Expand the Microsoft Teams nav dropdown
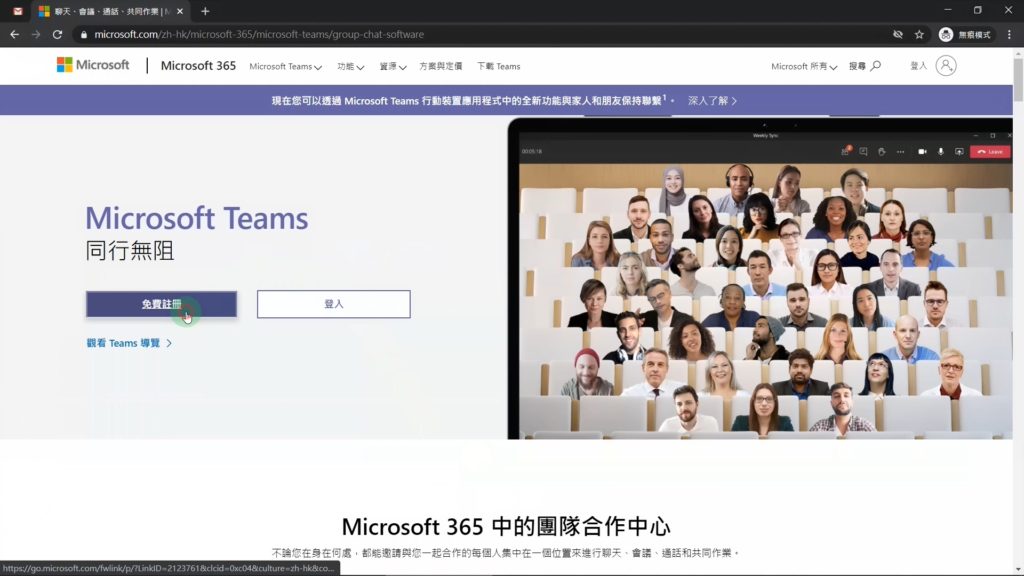Viewport: 1024px width, 576px height. [285, 67]
